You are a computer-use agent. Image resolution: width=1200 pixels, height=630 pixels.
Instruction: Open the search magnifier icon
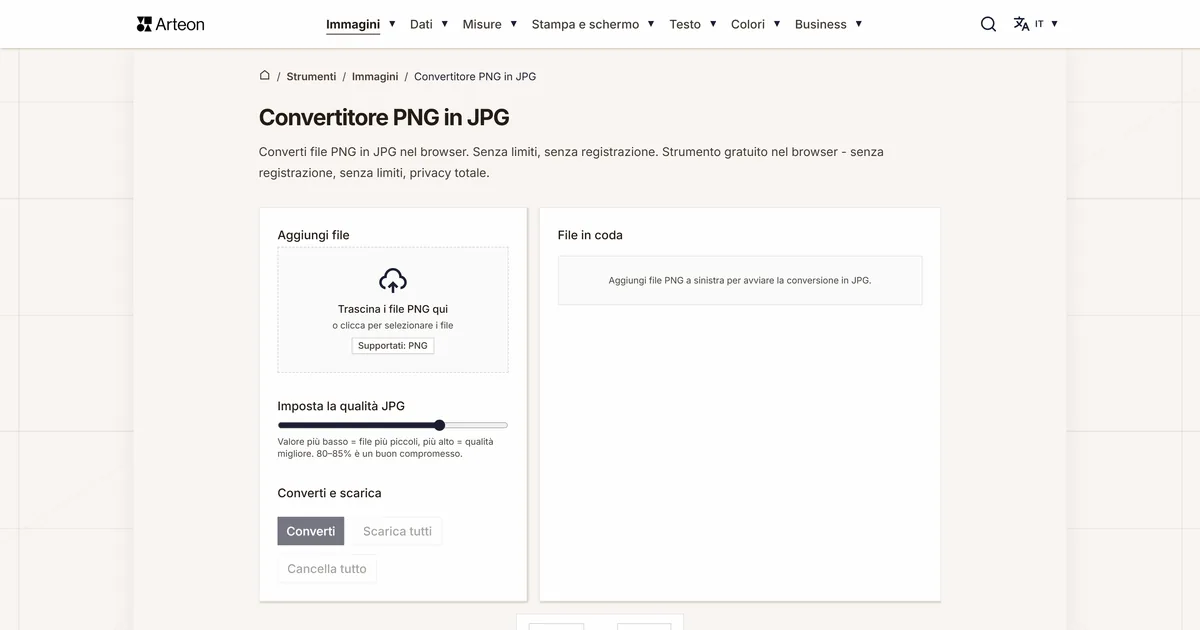(x=988, y=24)
